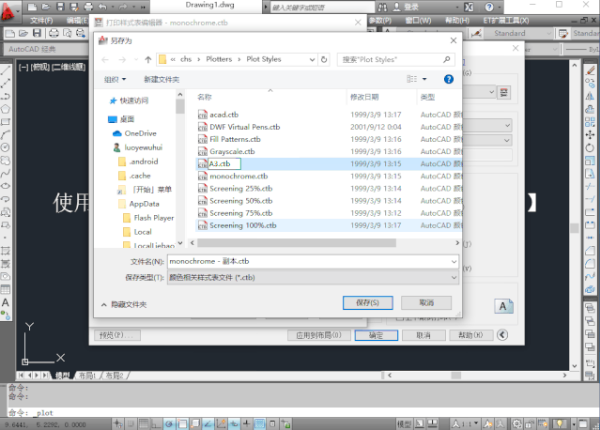
Task: Open the ET extension tools menu
Action: (x=506, y=21)
